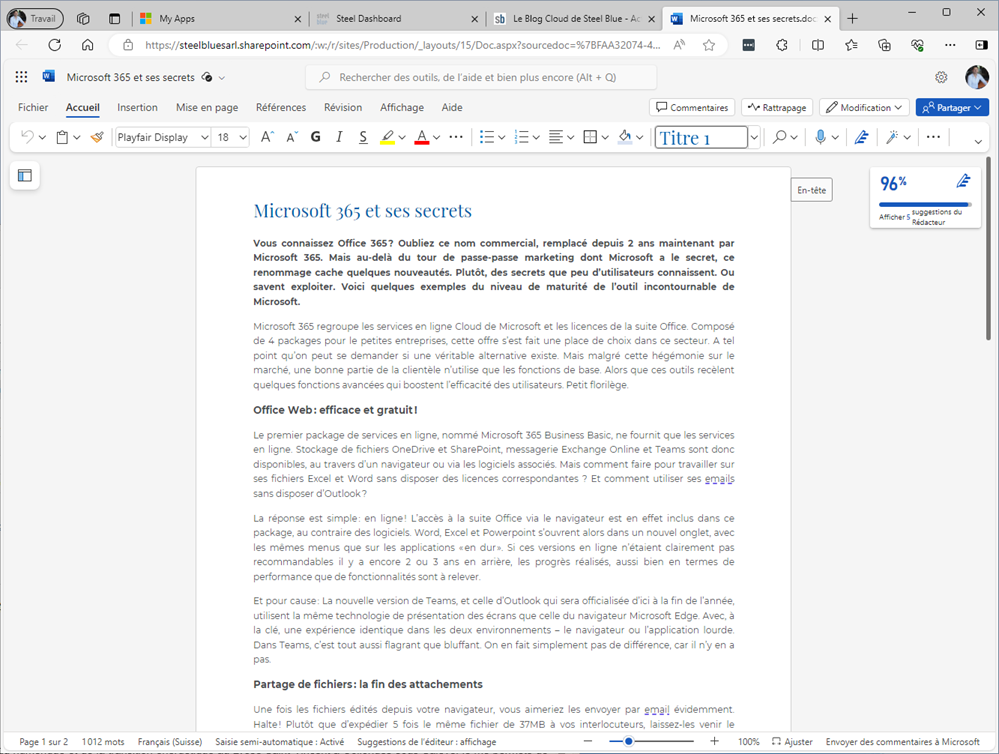Screen dimensions: 999x754
Task: Open the highlight color picker arrow
Action: tap(402, 137)
